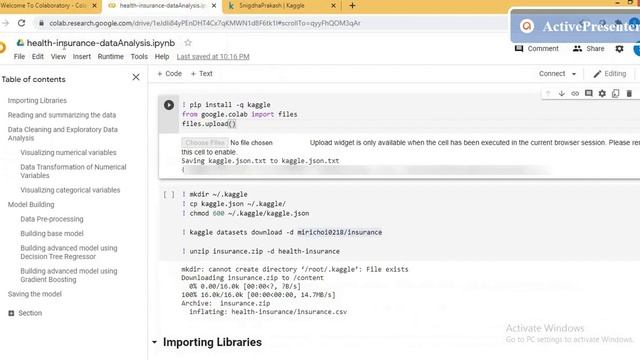Go to Reading and summarizing the data

tap(62, 115)
